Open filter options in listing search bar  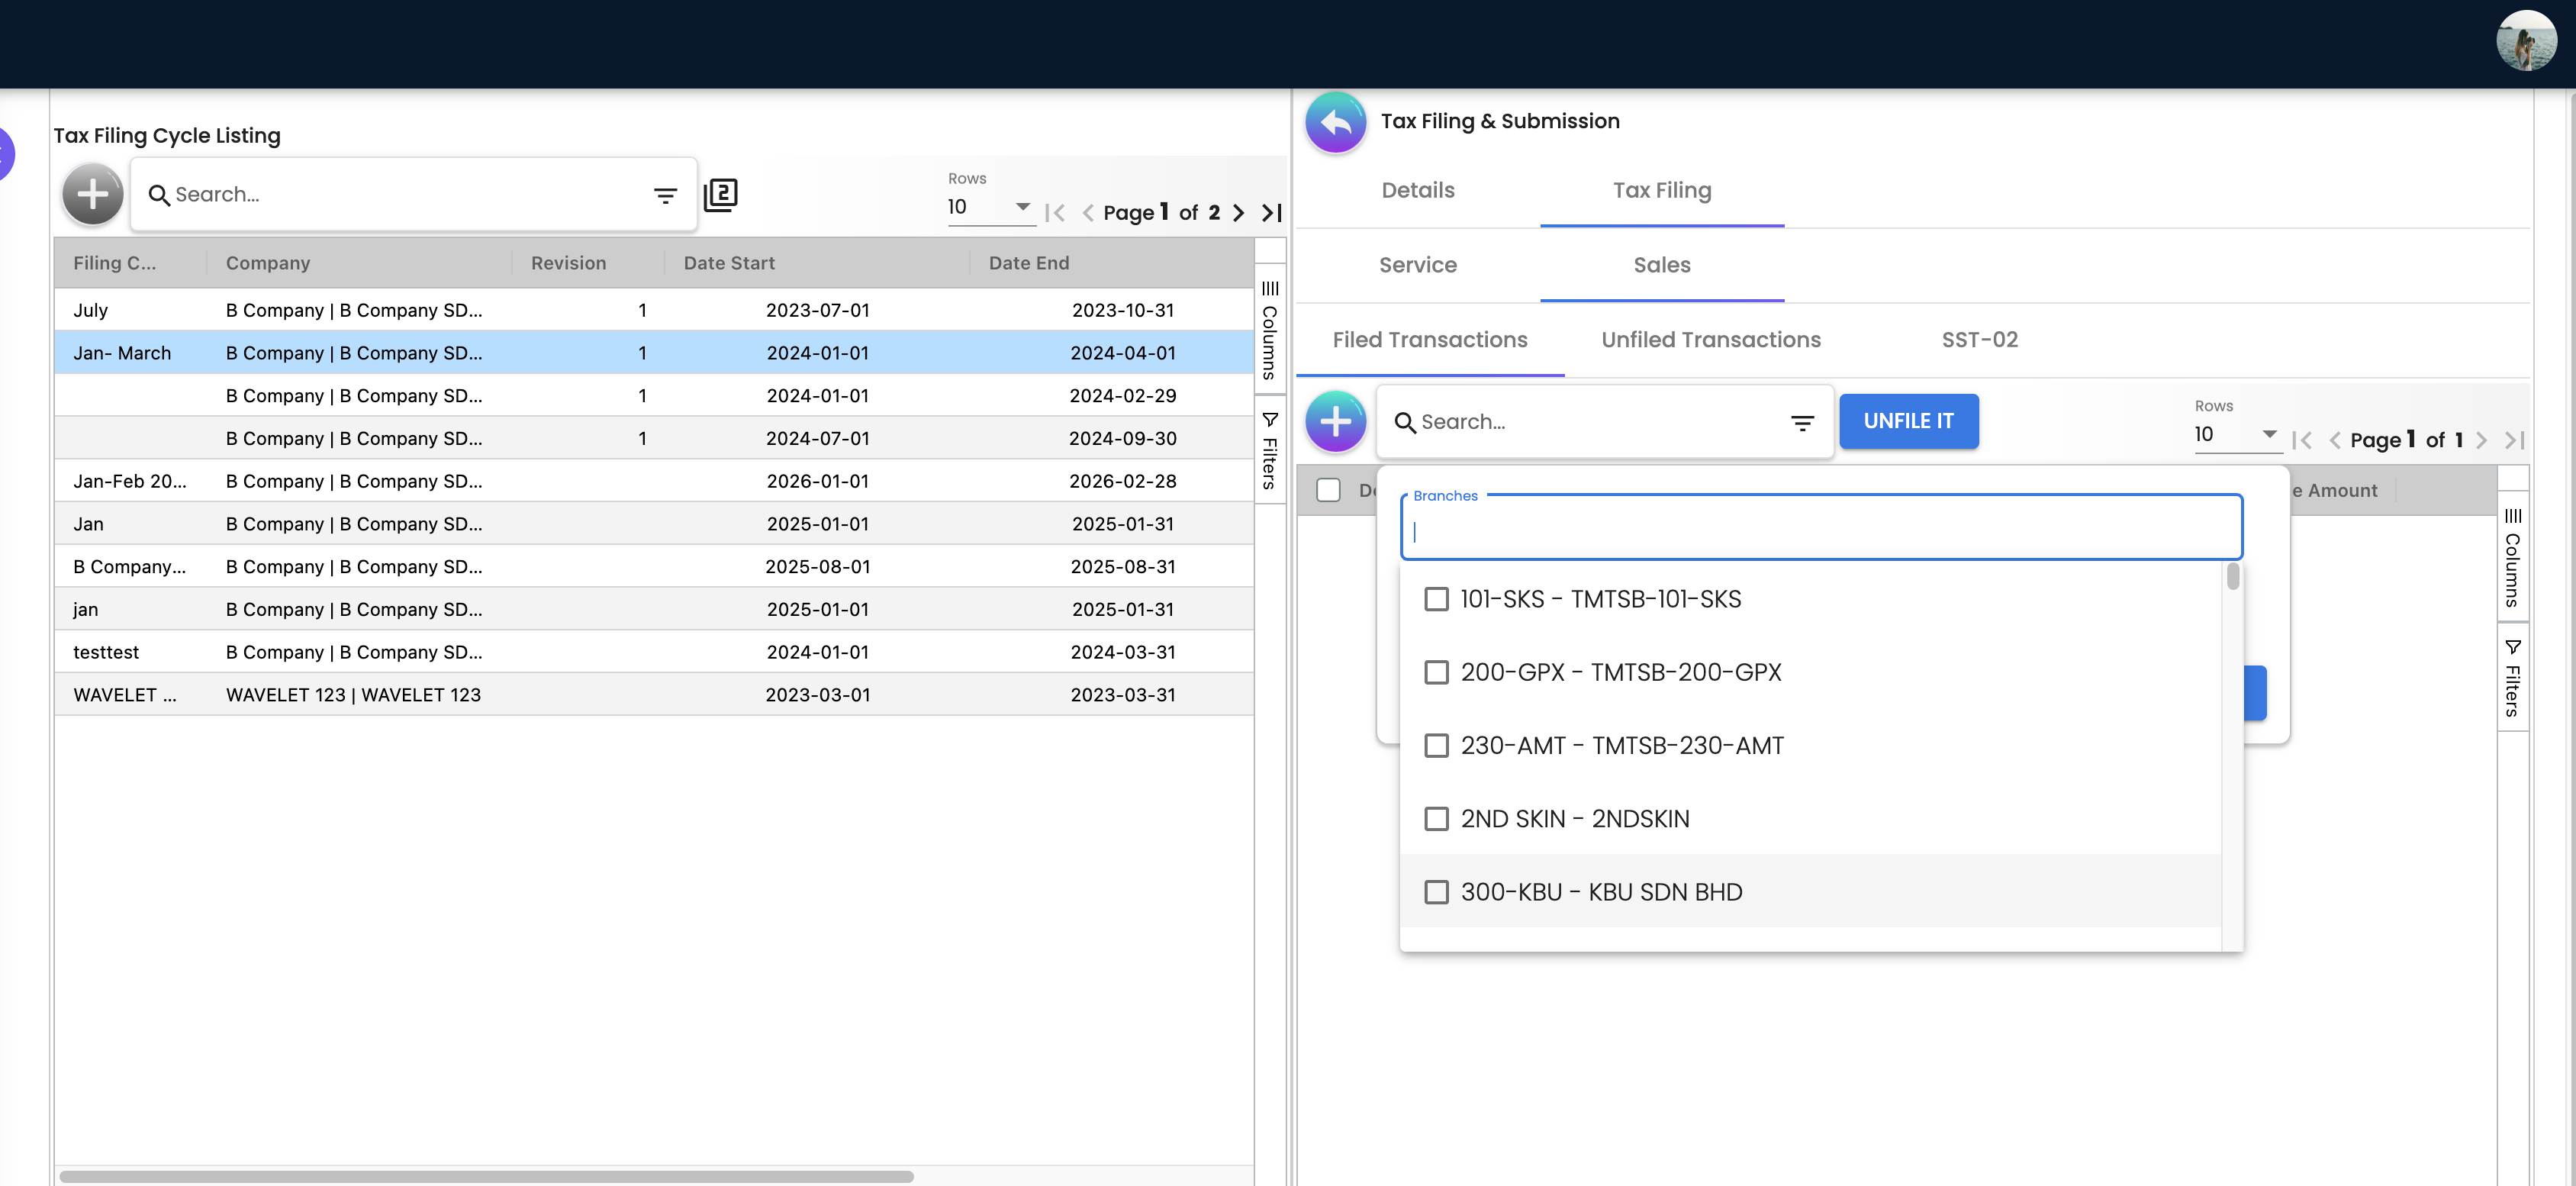point(665,195)
